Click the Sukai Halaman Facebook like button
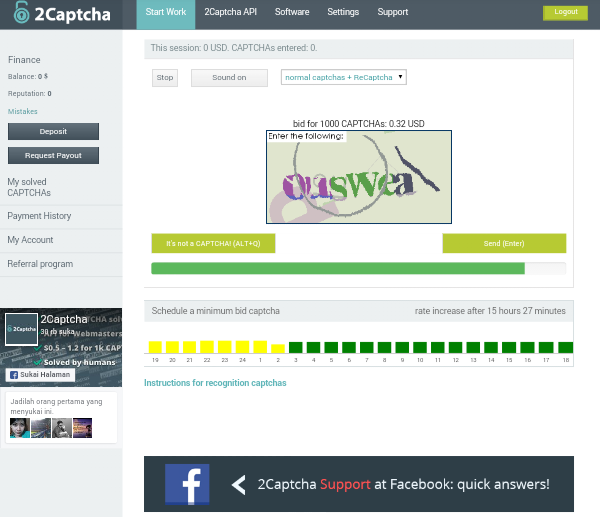The height and width of the screenshot is (517, 600). click(x=40, y=375)
